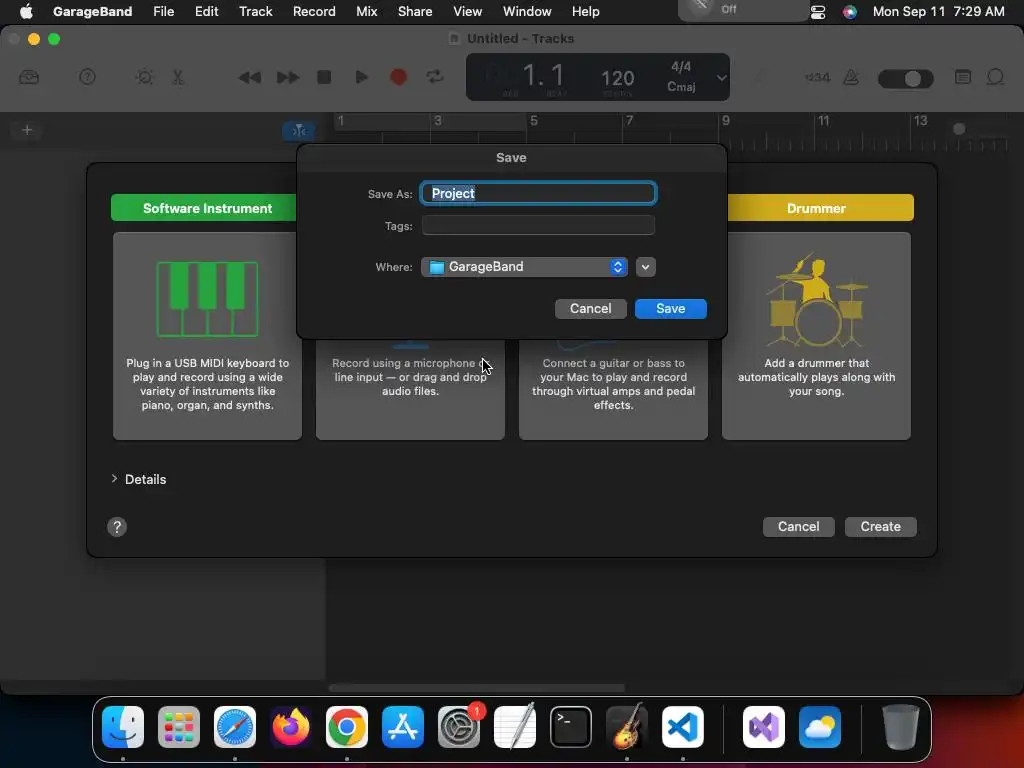Image resolution: width=1024 pixels, height=768 pixels.
Task: Open the LCD display mode dropdown arrow
Action: (x=721, y=77)
